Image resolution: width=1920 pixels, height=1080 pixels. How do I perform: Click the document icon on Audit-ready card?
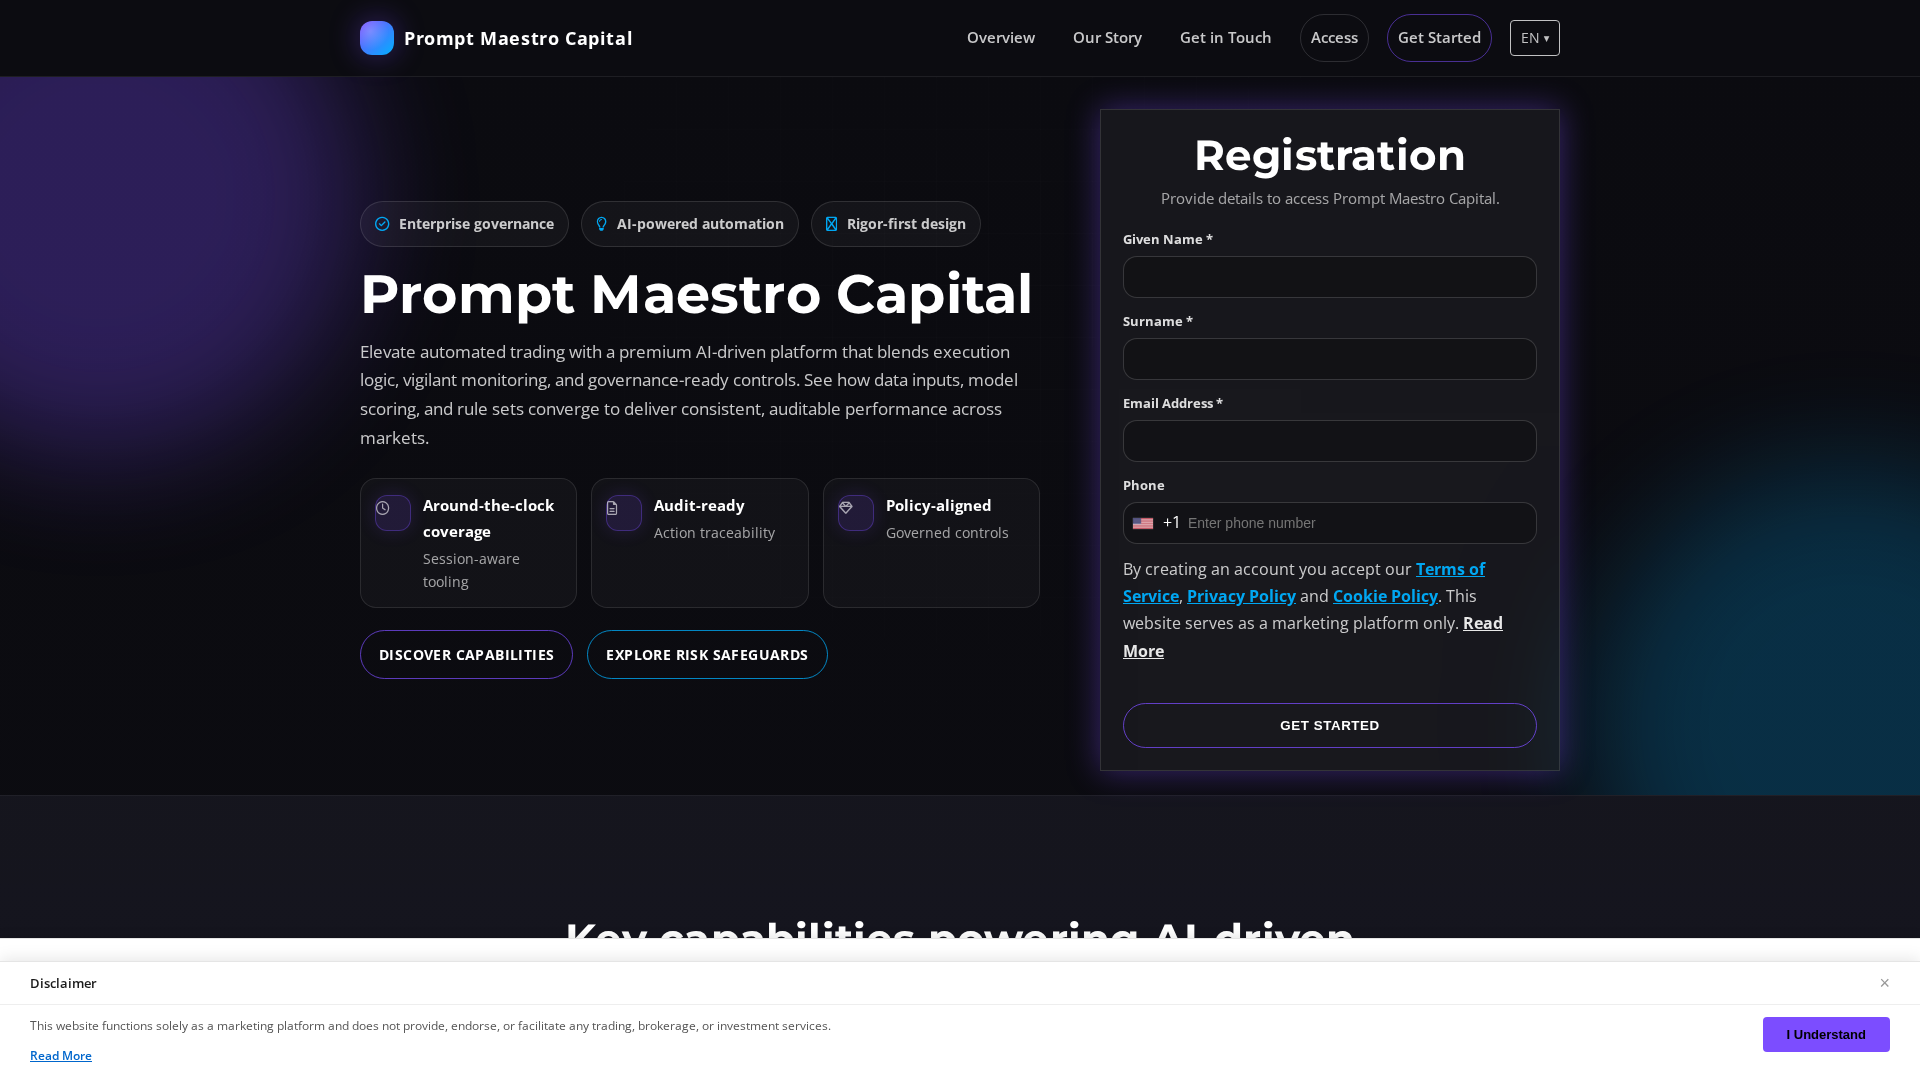click(x=612, y=508)
